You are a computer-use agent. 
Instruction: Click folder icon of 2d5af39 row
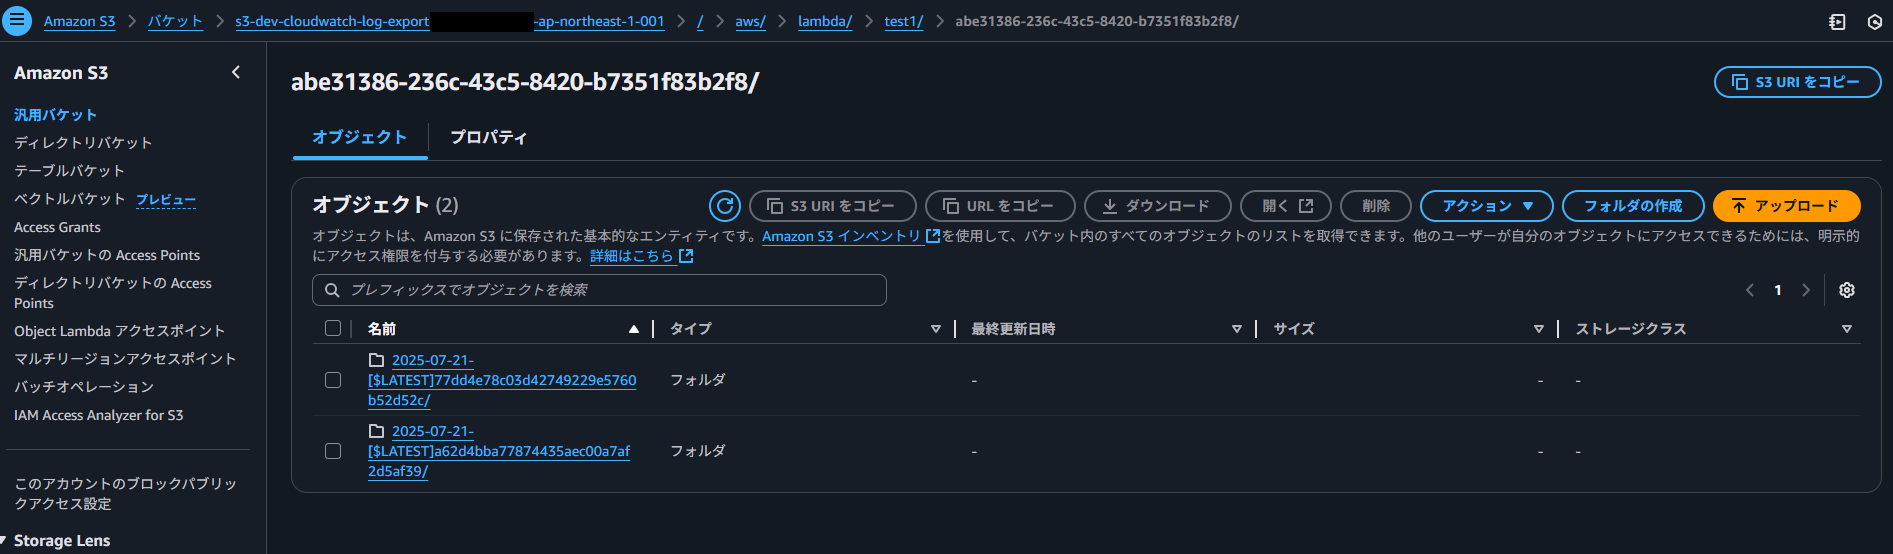click(376, 431)
